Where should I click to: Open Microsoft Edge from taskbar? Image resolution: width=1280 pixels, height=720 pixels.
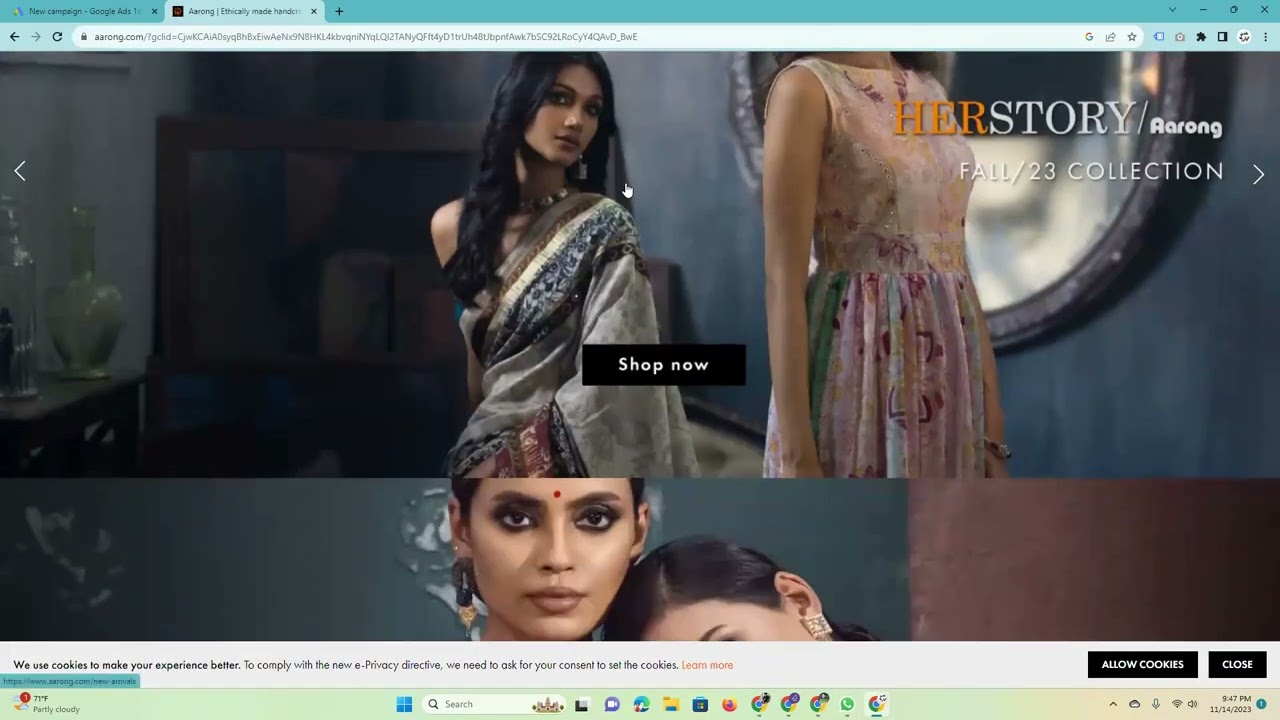641,704
